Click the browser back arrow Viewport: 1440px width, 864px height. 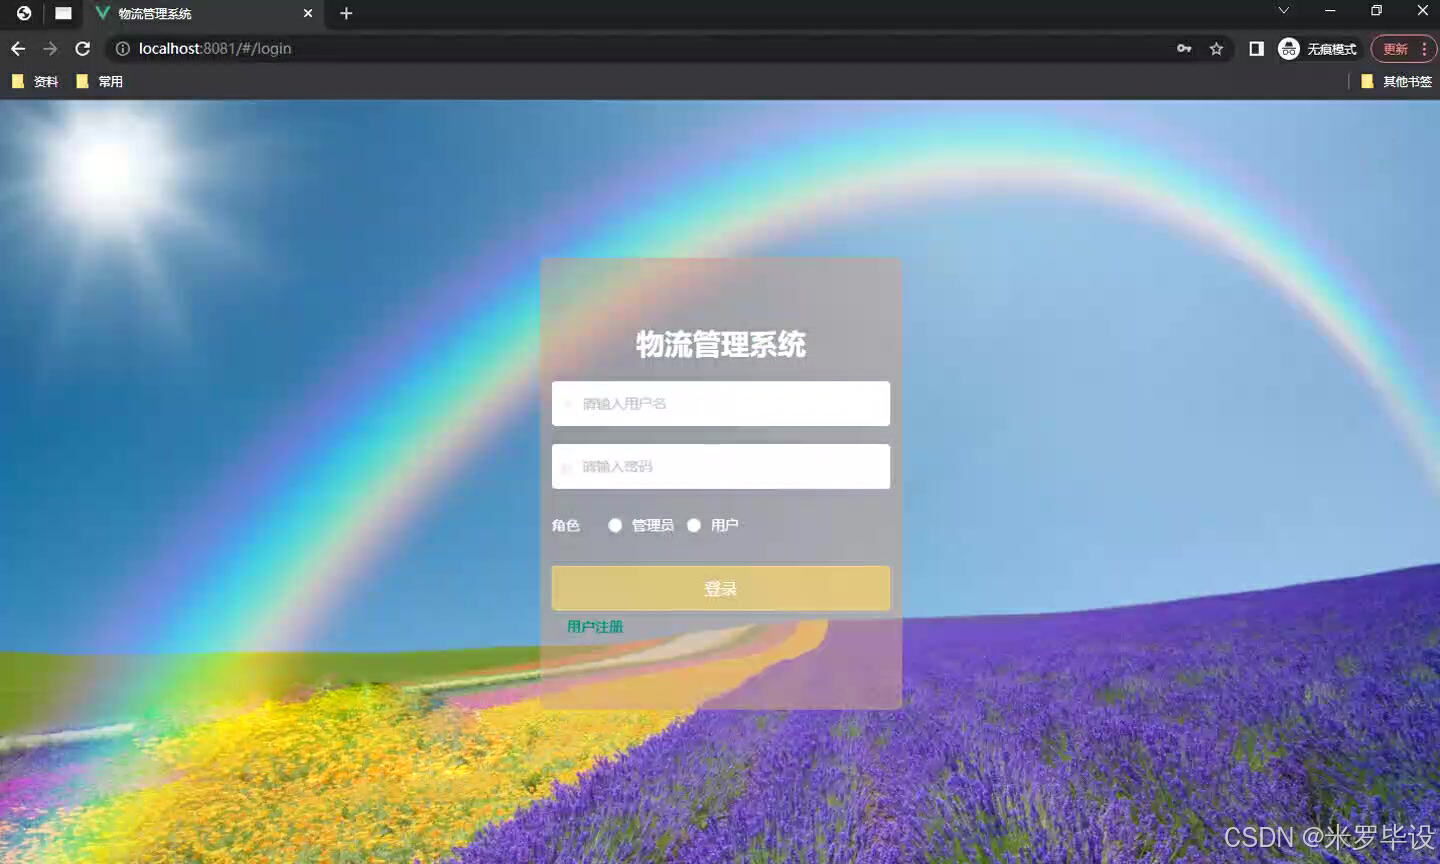point(18,48)
